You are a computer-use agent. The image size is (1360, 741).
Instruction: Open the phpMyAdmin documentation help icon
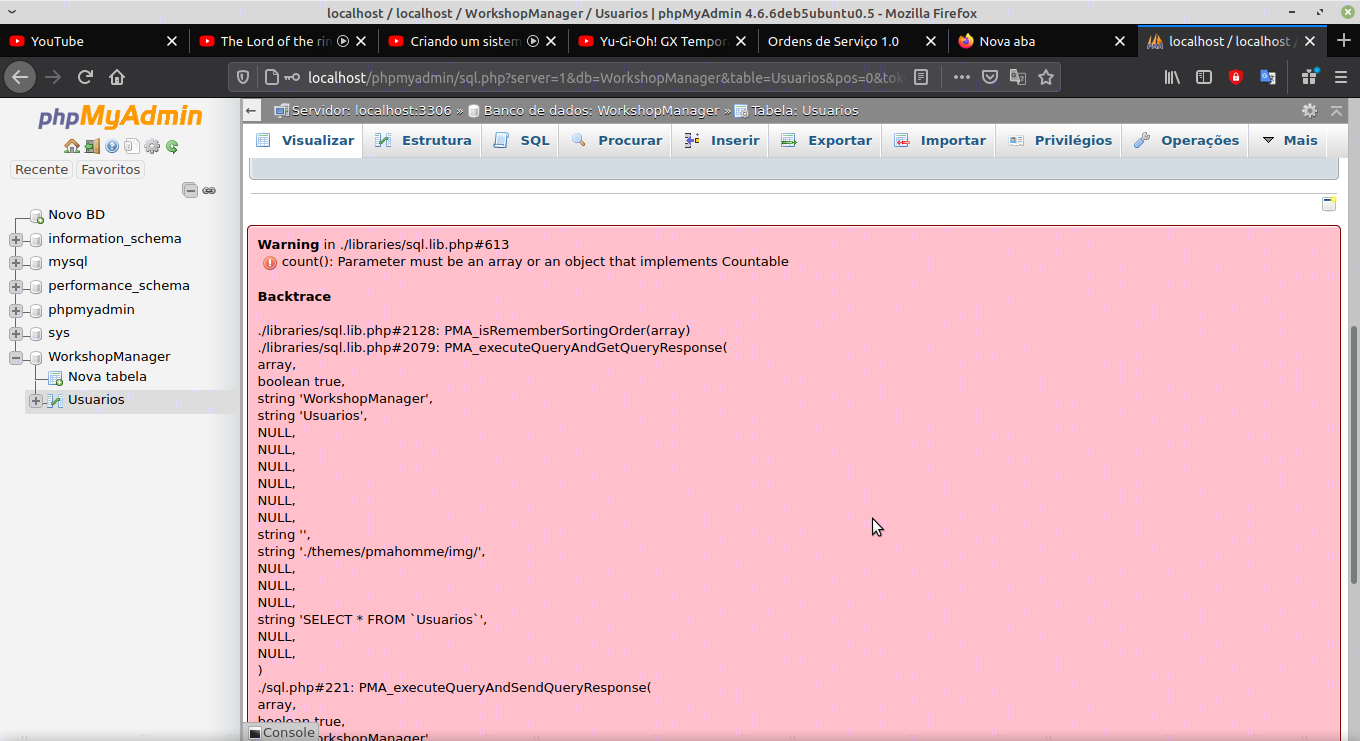pyautogui.click(x=112, y=146)
